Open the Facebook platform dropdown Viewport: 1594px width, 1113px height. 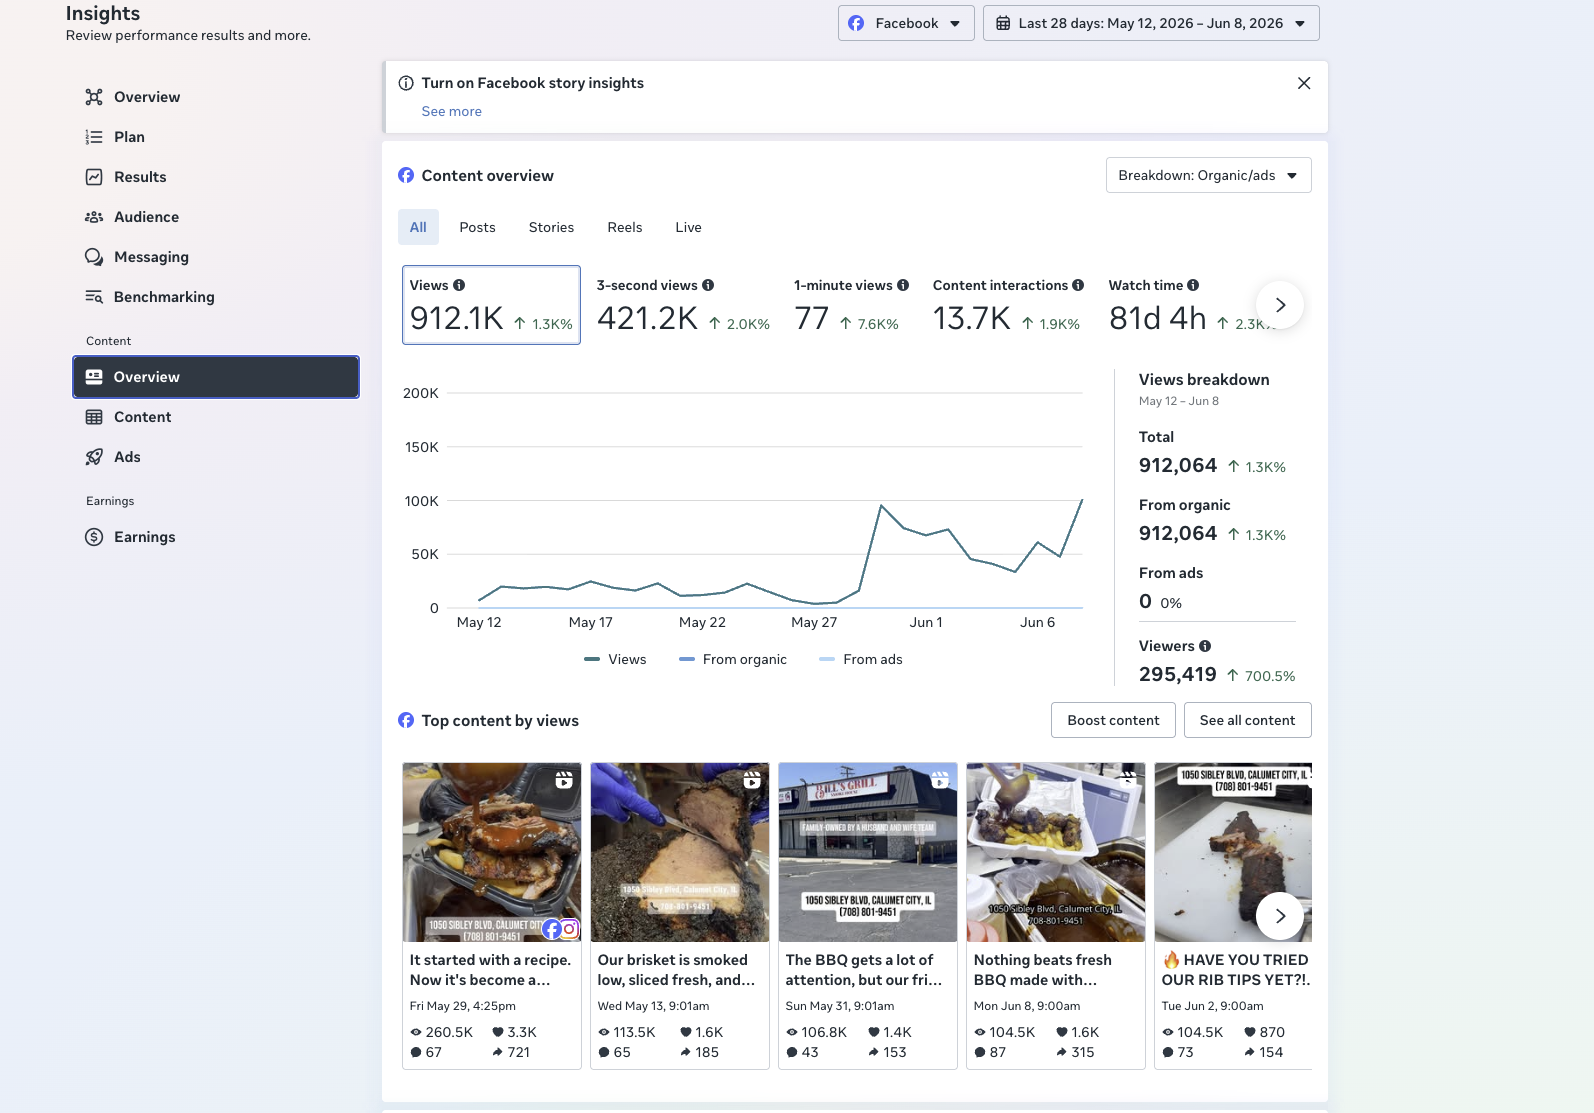[906, 23]
